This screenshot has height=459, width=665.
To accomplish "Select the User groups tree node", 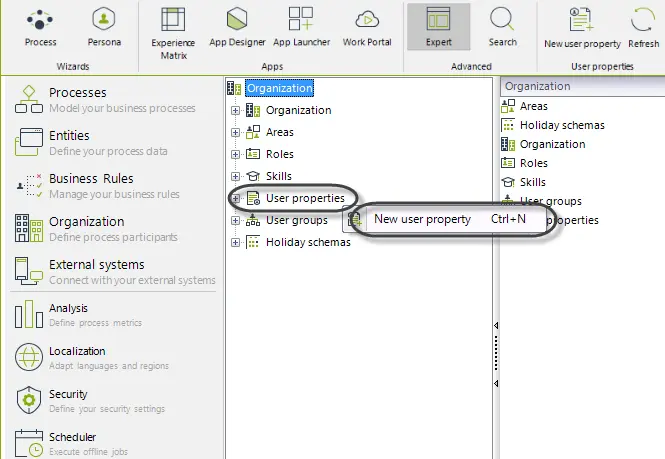I will coord(296,221).
